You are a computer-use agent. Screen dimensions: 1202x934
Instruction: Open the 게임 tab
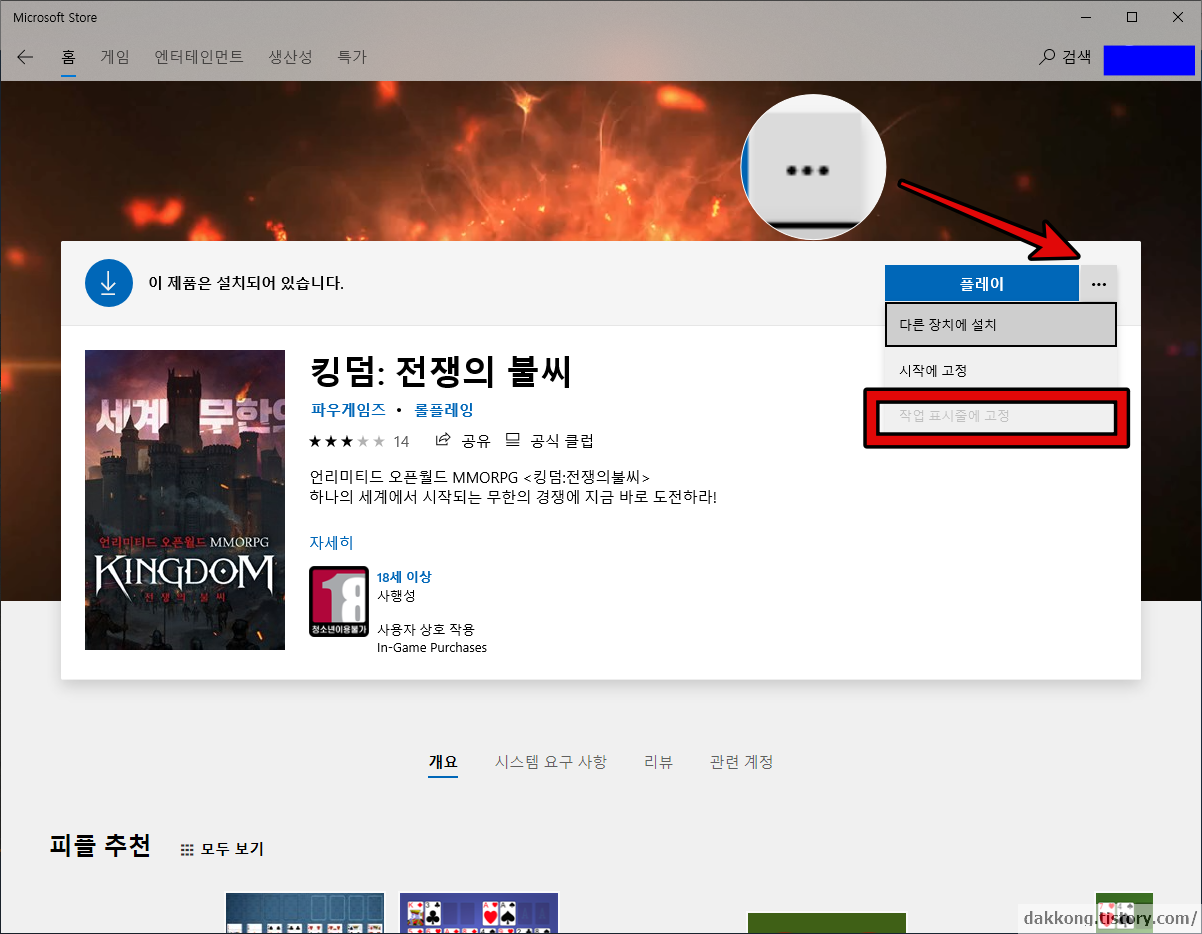[x=115, y=57]
